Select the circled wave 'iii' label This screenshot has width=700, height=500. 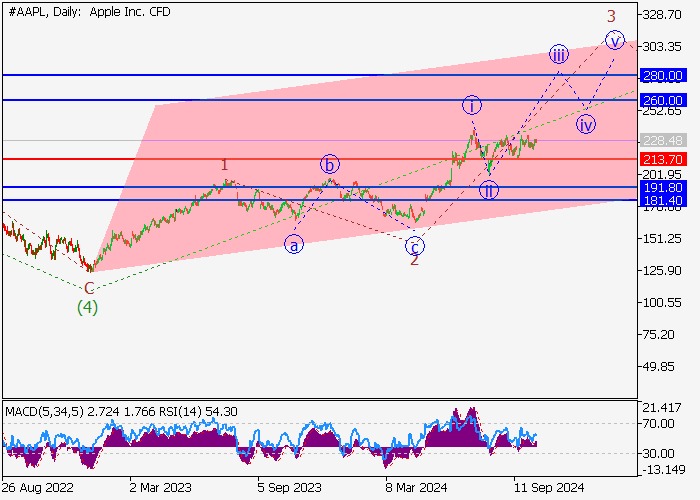(558, 55)
